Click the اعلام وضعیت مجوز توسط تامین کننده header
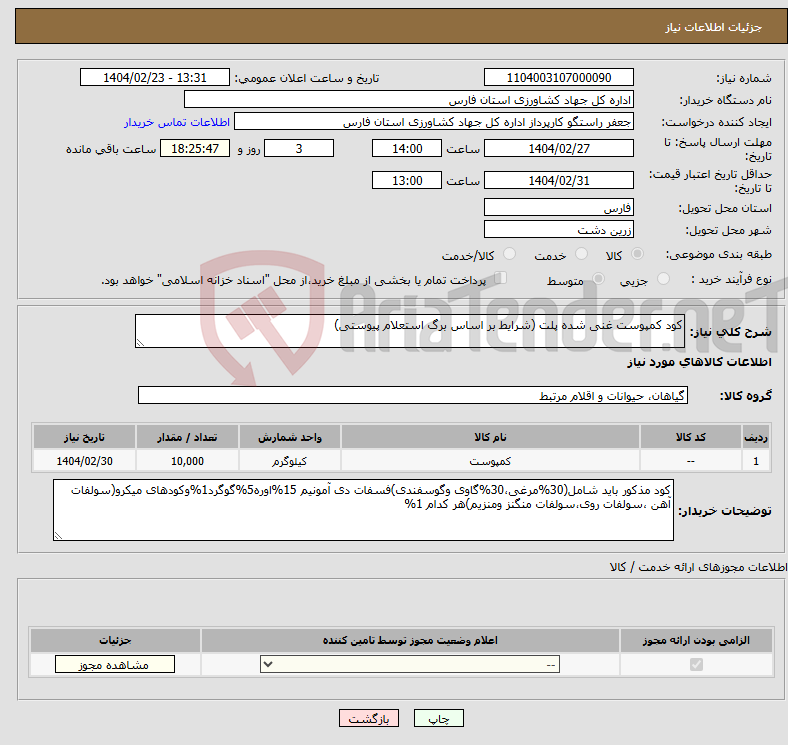This screenshot has width=788, height=745. point(410,640)
